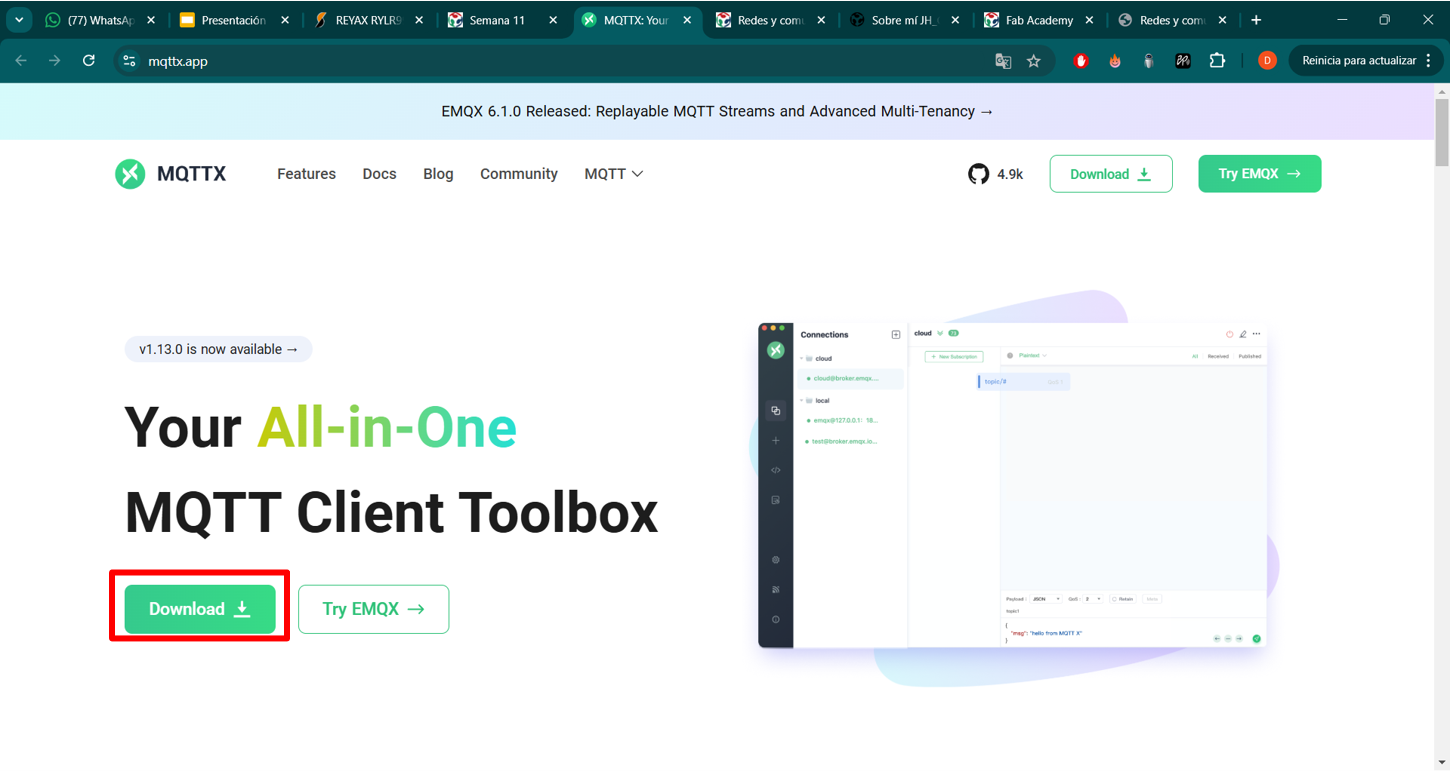Close the Fab Academy tab
1450x771 pixels.
click(1089, 20)
